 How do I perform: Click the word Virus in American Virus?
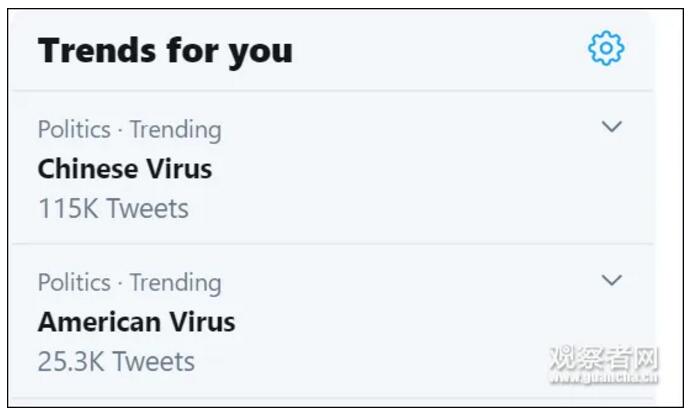pos(202,322)
